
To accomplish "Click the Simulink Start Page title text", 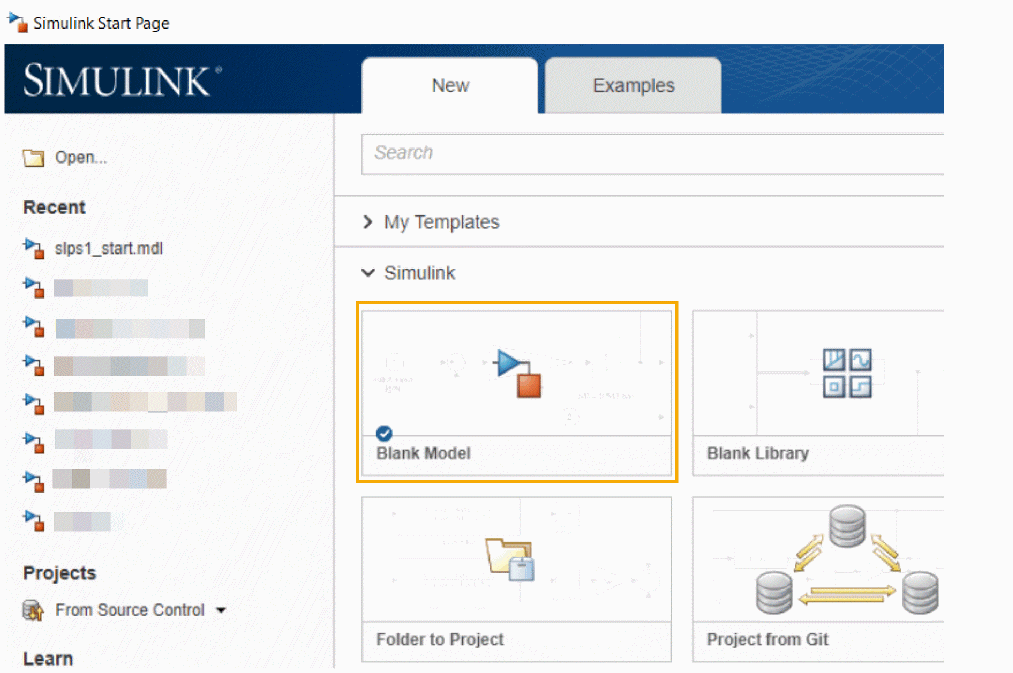I will [x=101, y=23].
